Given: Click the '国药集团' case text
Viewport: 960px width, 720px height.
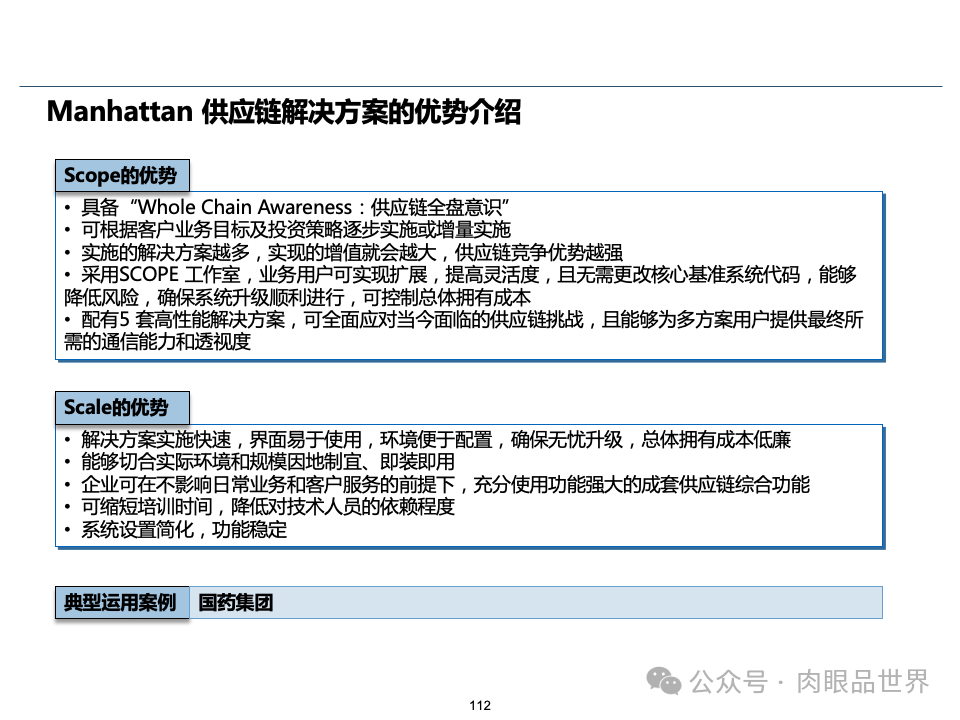Looking at the screenshot, I should click(236, 602).
